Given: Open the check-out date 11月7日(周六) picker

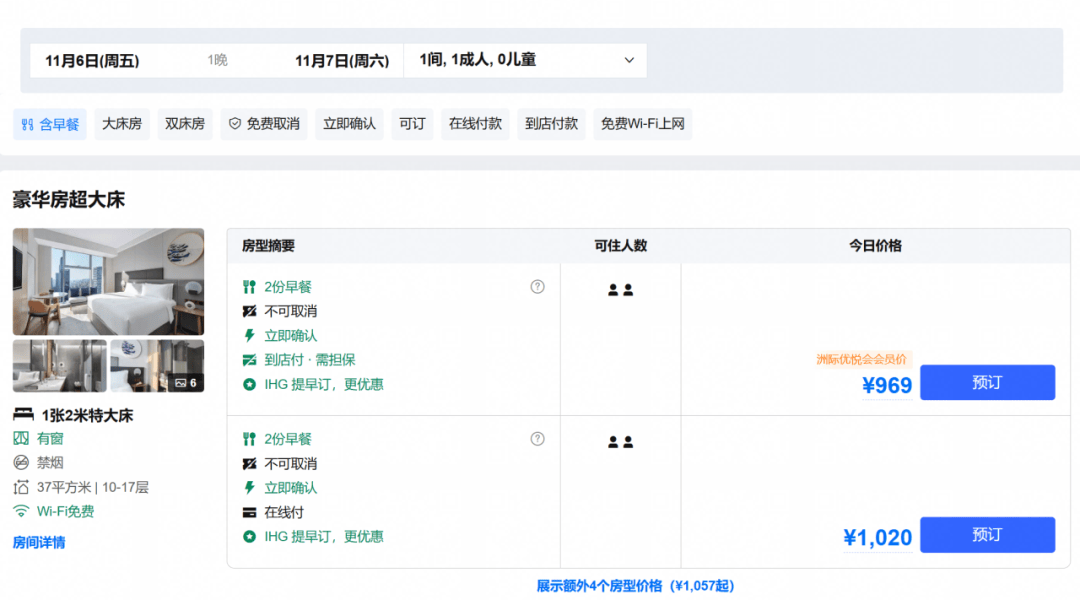Looking at the screenshot, I should click(342, 61).
